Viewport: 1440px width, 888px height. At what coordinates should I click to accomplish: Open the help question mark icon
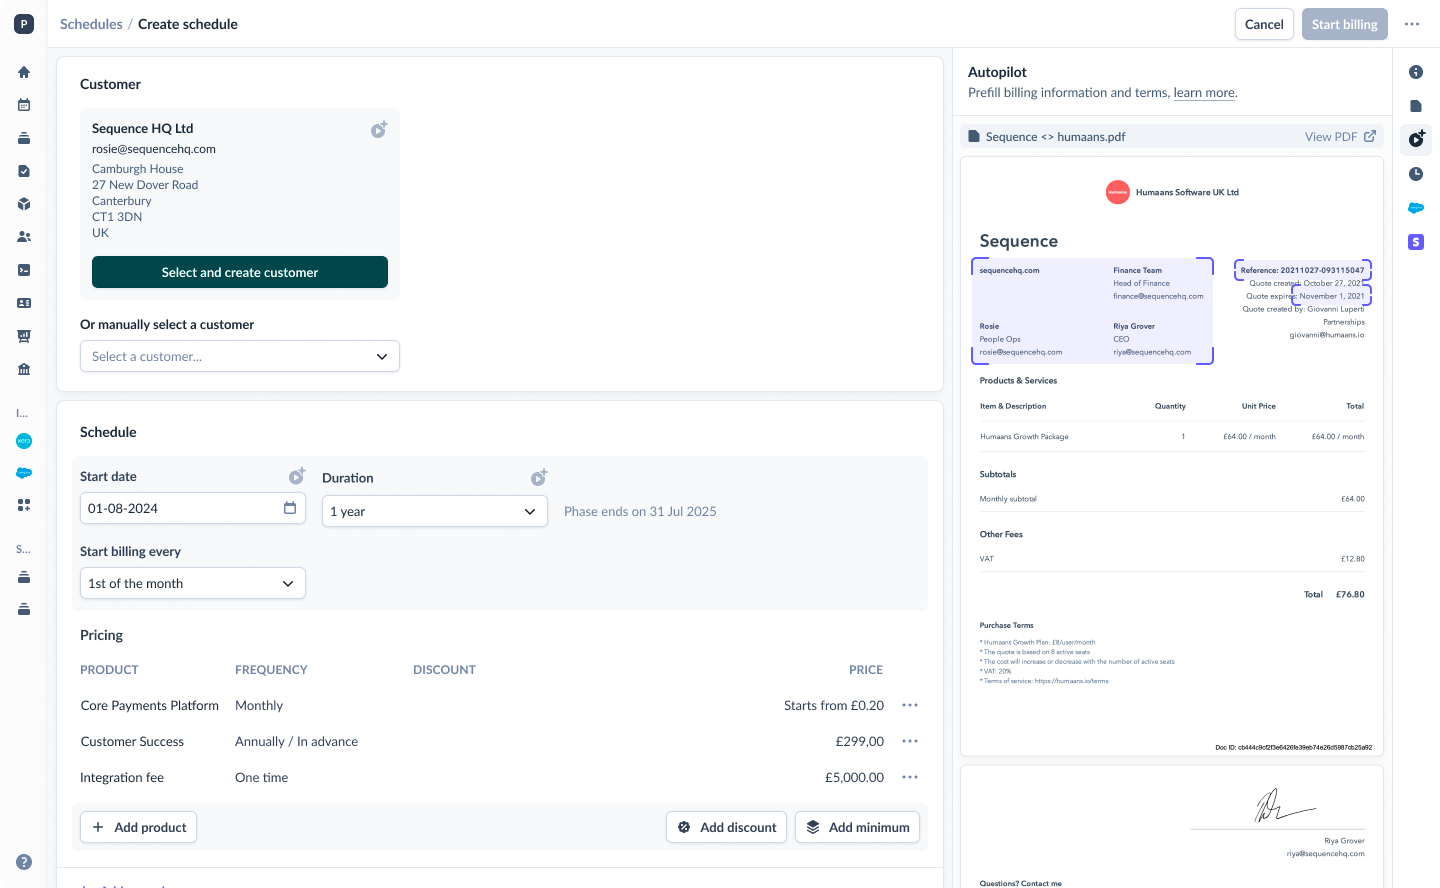(x=24, y=862)
